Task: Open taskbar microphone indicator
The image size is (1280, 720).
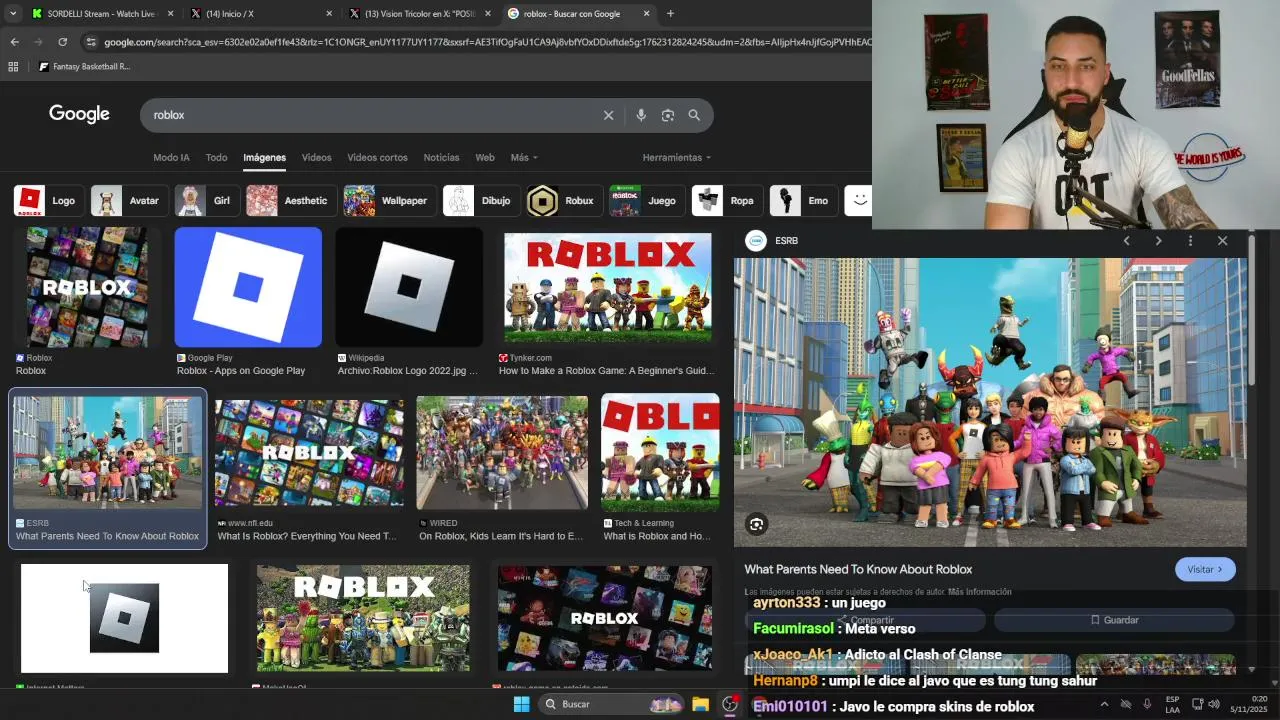Action: [1147, 704]
